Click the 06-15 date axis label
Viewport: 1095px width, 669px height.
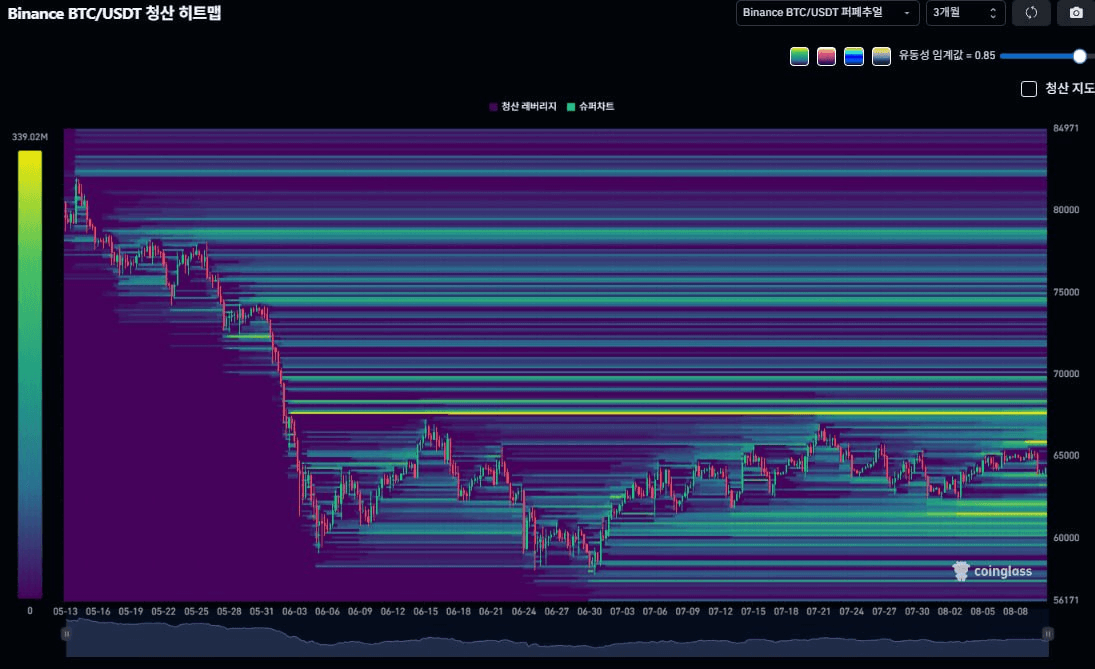tap(425, 611)
